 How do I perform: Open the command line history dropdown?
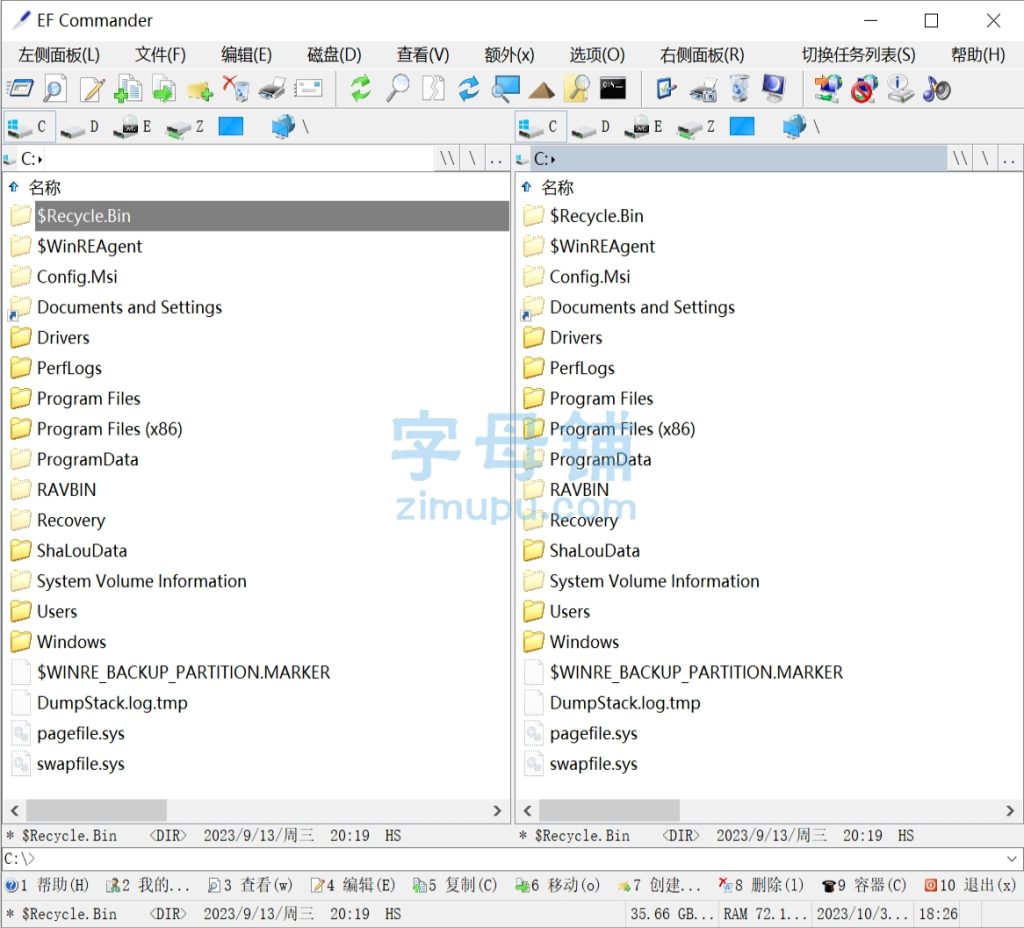[1011, 858]
